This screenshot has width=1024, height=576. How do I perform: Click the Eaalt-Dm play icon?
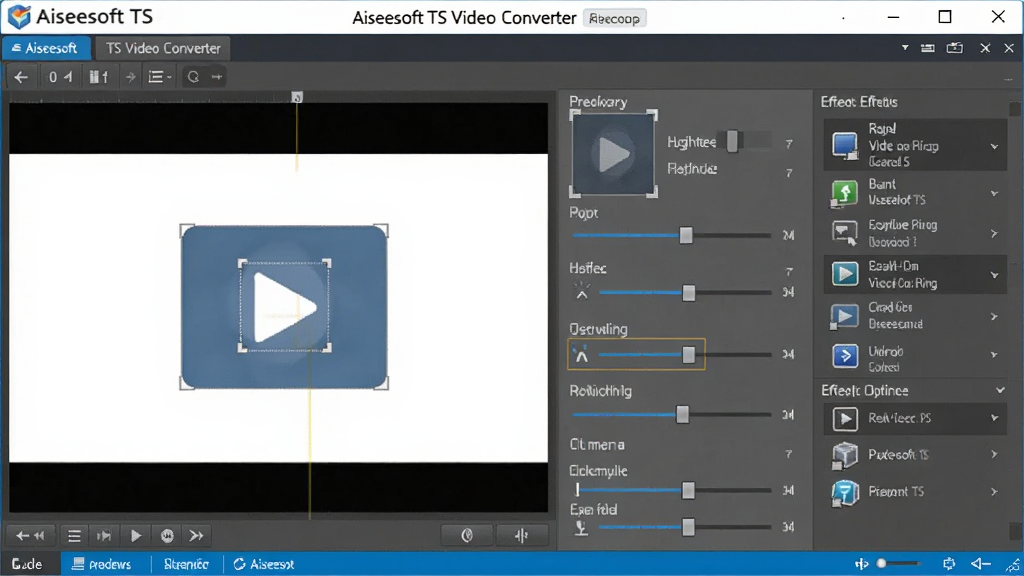tap(844, 274)
